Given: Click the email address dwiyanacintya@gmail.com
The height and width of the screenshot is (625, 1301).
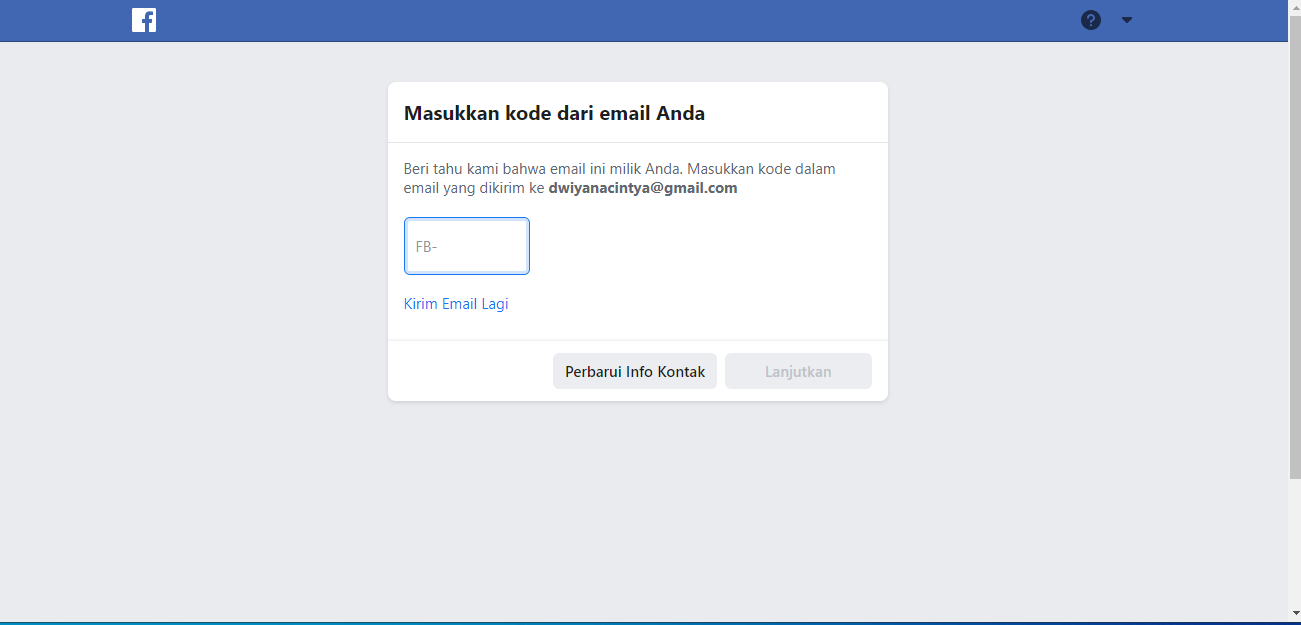Looking at the screenshot, I should click(643, 188).
